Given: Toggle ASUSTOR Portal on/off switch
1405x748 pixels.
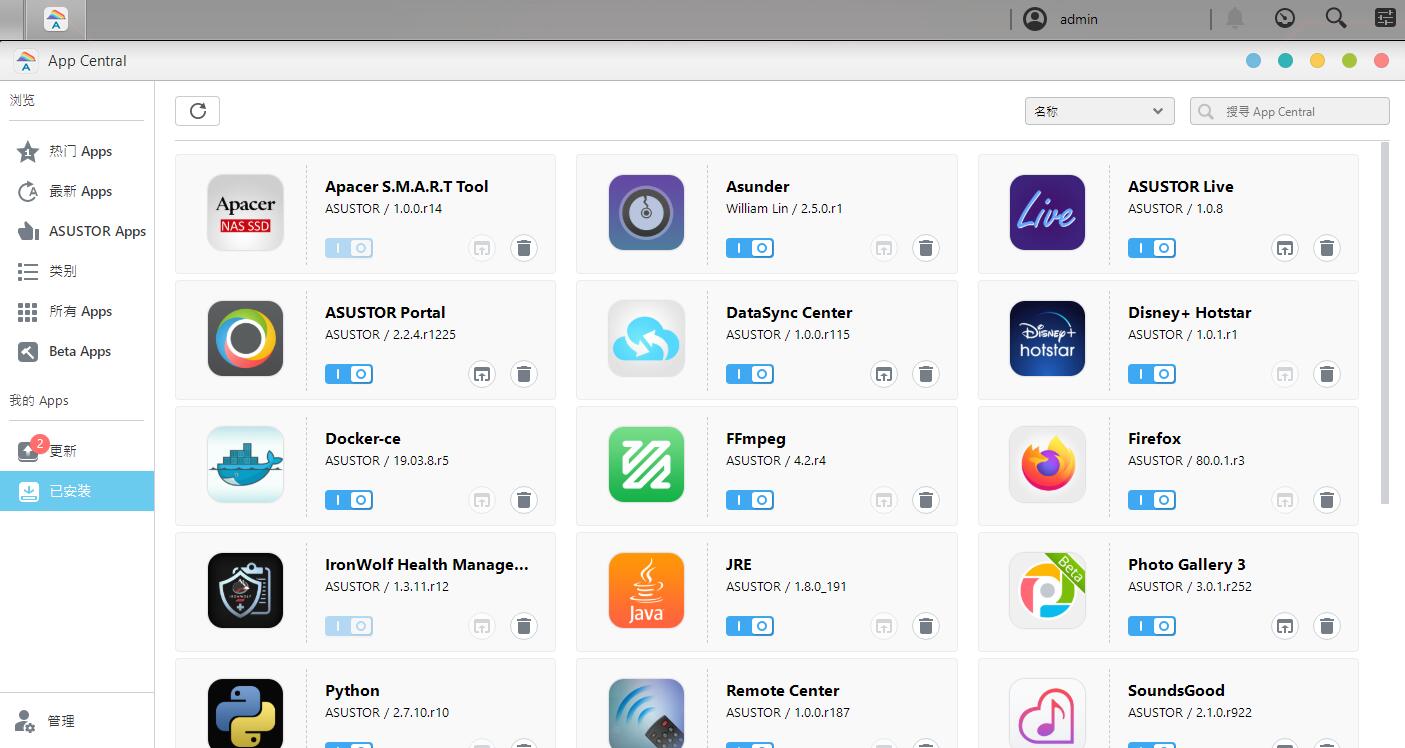Looking at the screenshot, I should pyautogui.click(x=349, y=374).
